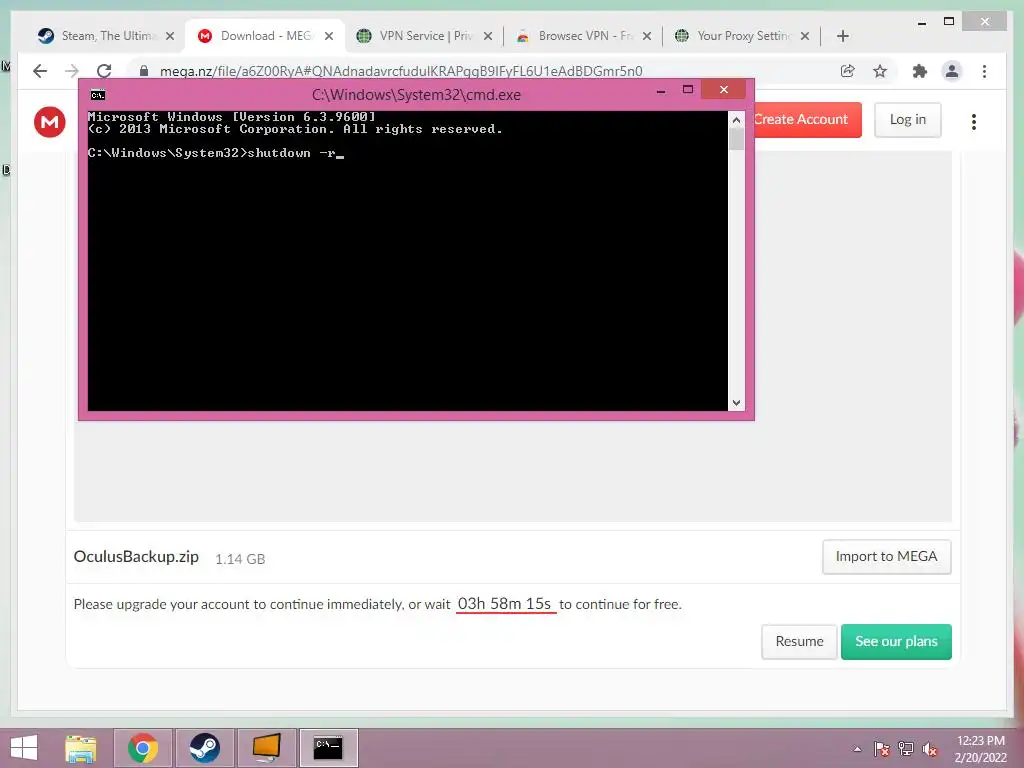The height and width of the screenshot is (768, 1024).
Task: Bookmark this page with the star
Action: pyautogui.click(x=880, y=71)
